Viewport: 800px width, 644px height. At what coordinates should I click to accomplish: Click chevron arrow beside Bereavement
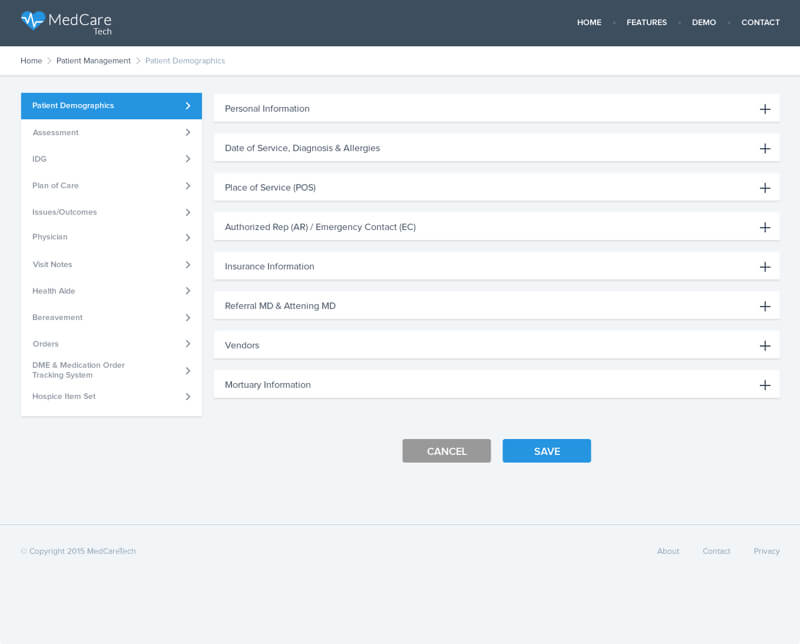pos(188,317)
